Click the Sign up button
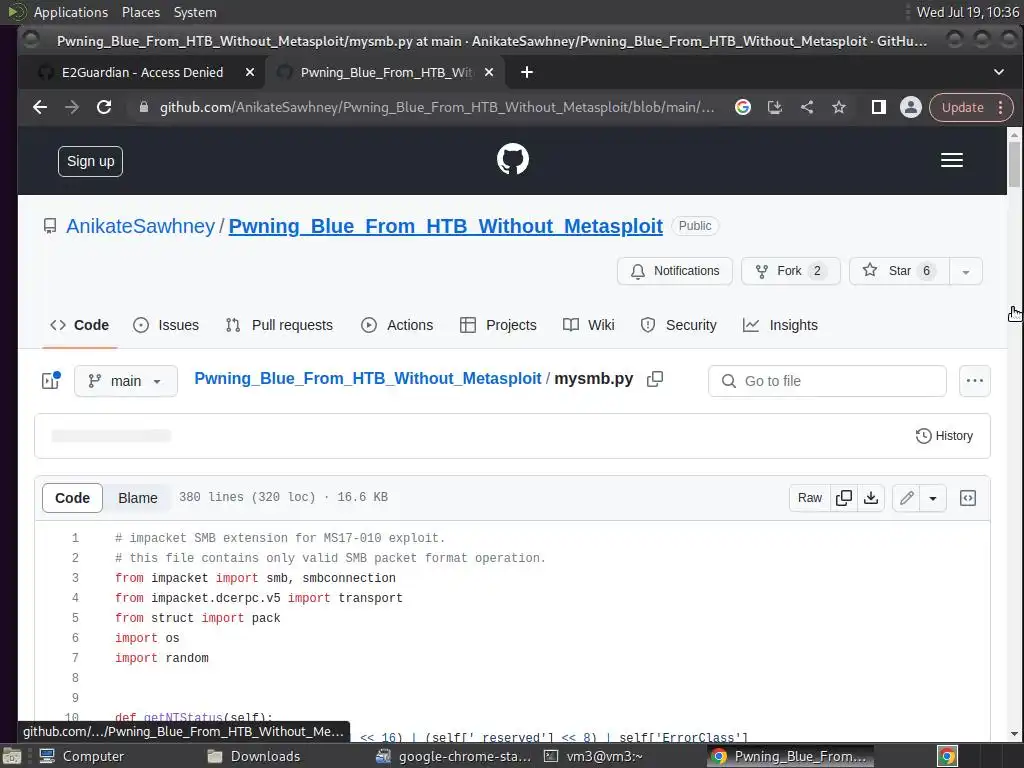This screenshot has width=1024, height=768. tap(90, 161)
